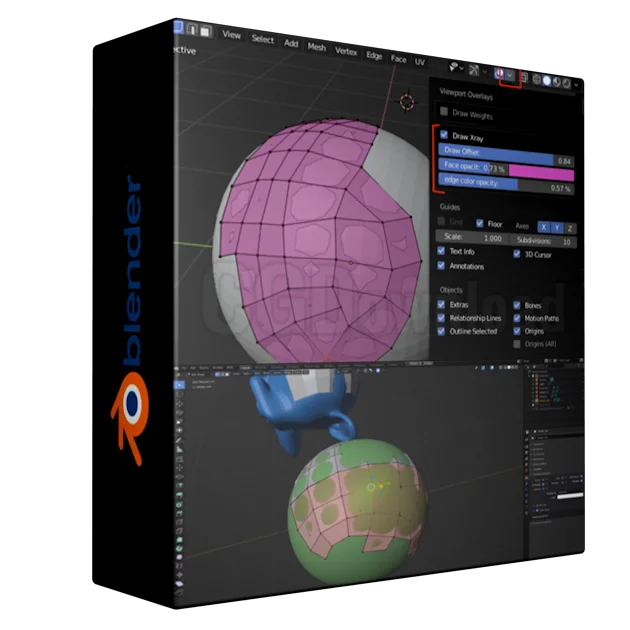The height and width of the screenshot is (630, 630).
Task: Open the Select menu
Action: click(x=263, y=39)
